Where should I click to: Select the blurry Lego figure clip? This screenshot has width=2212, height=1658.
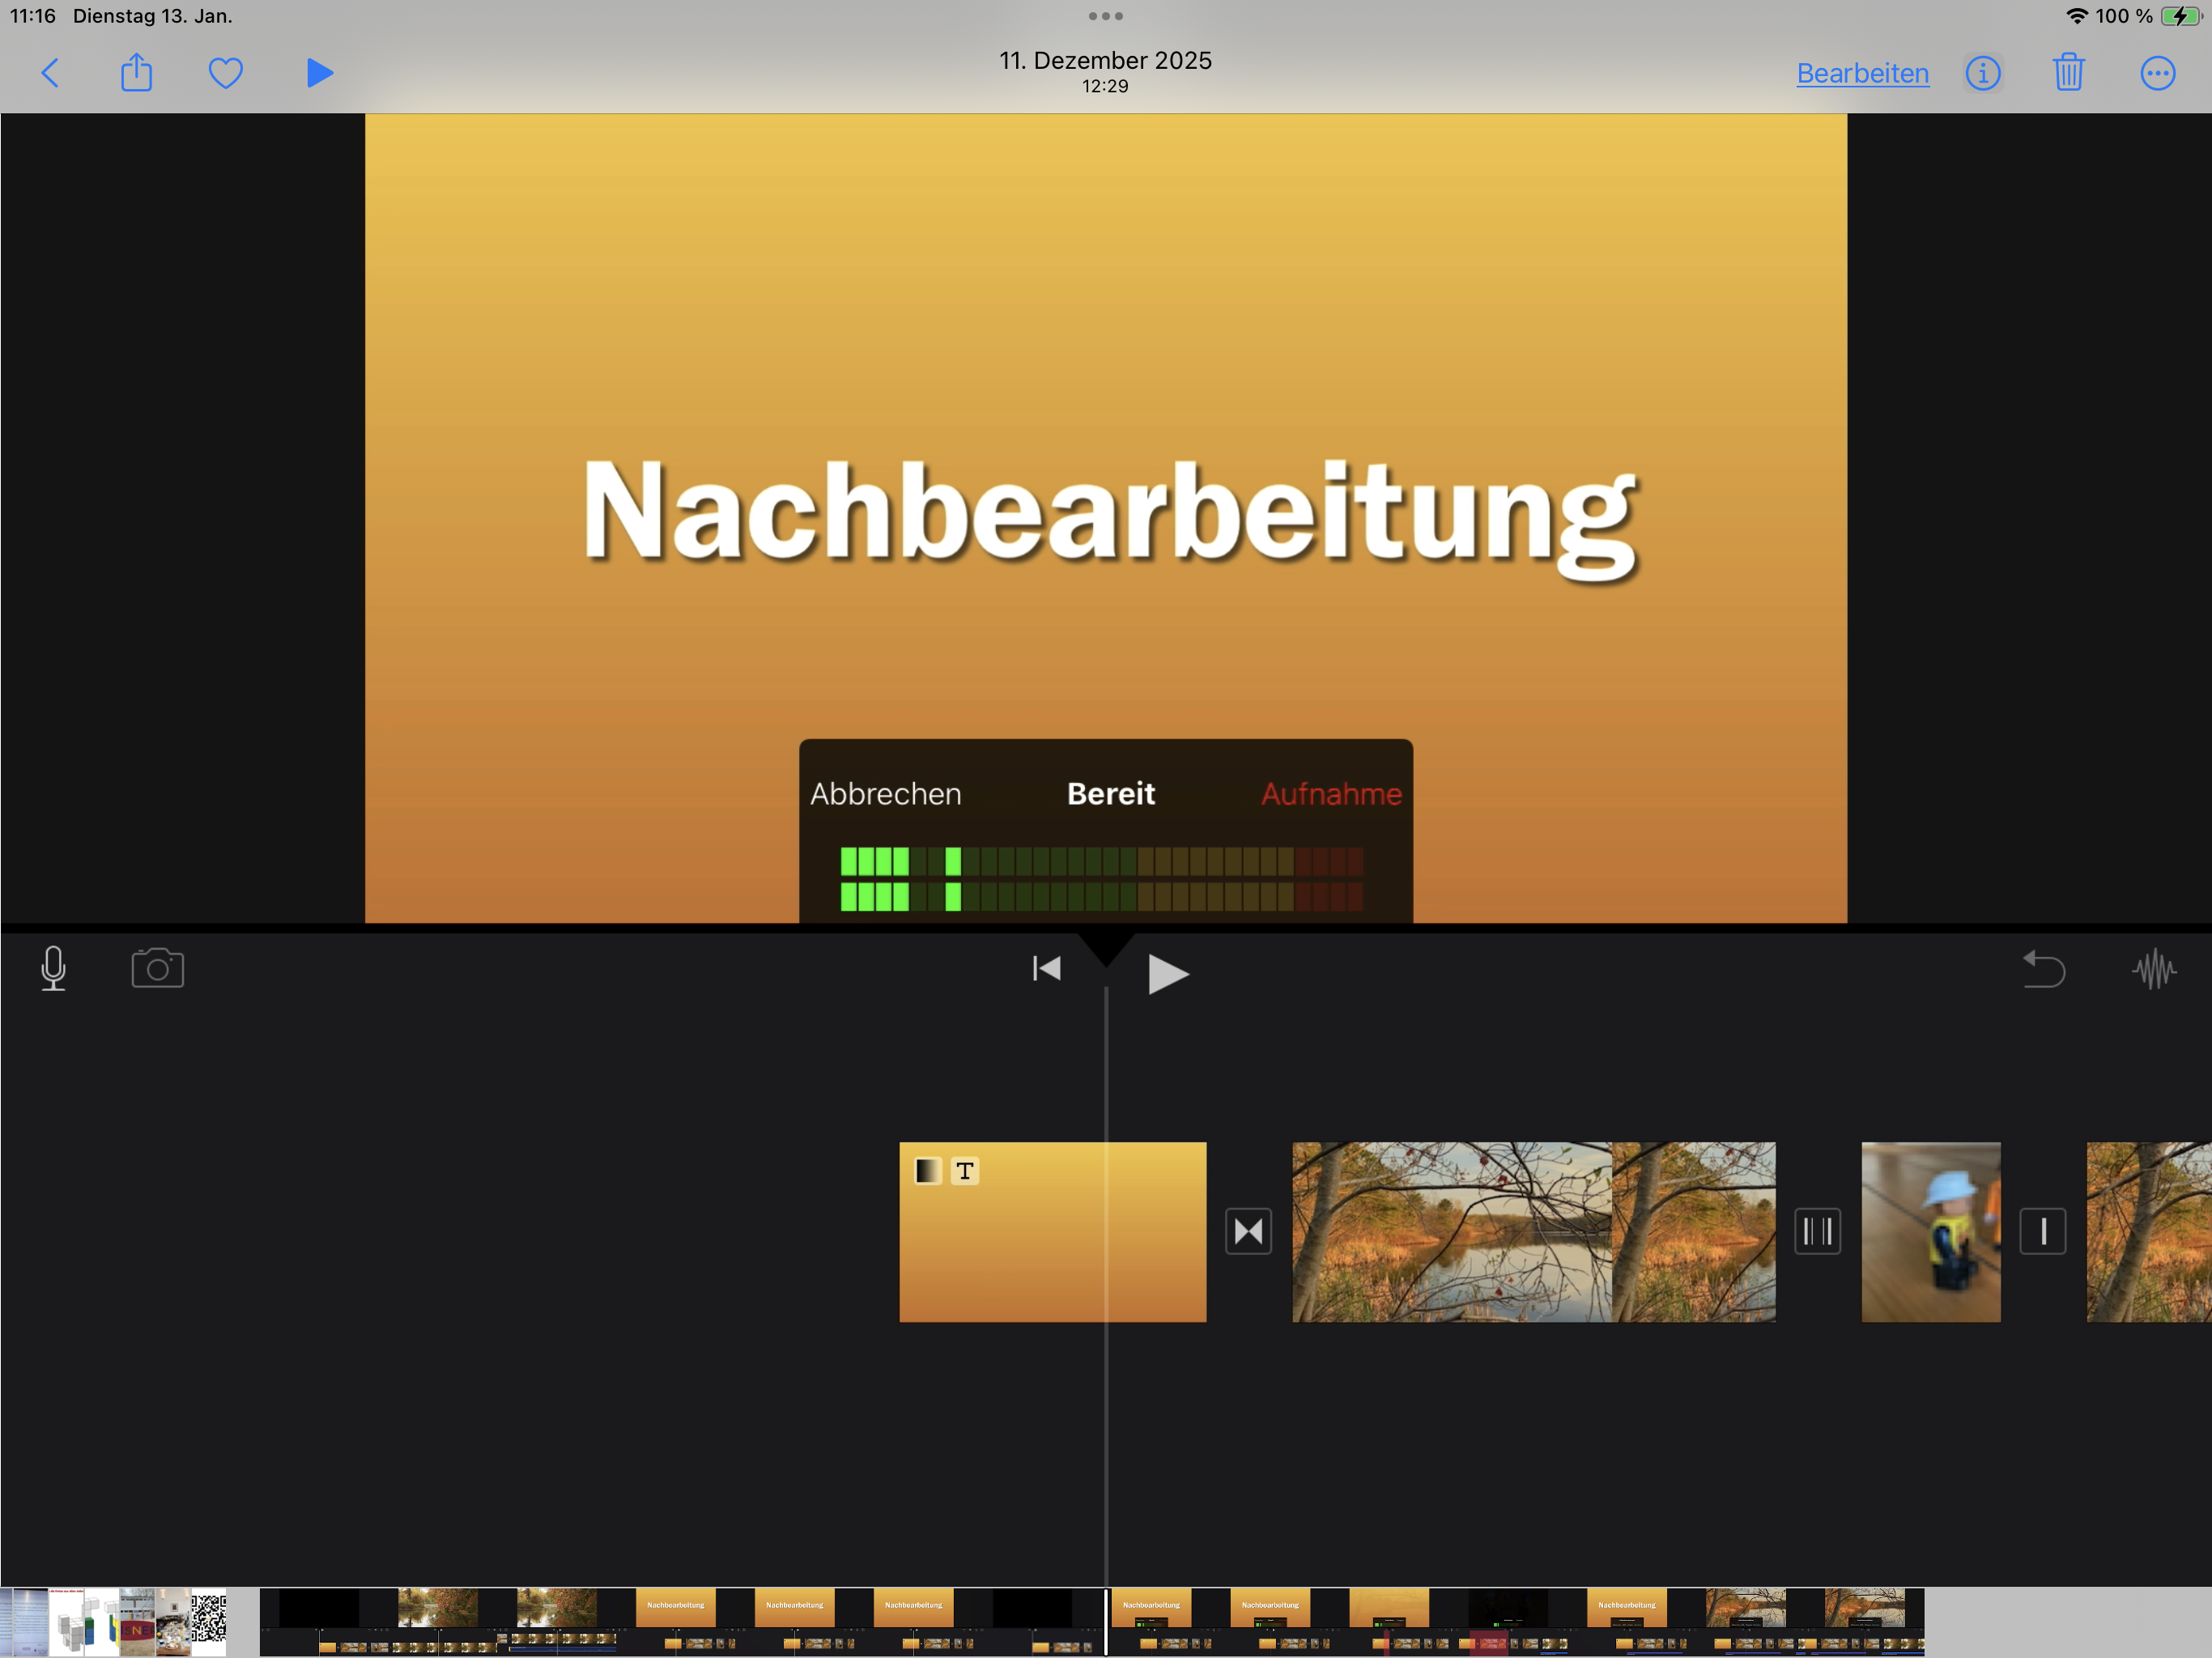click(x=1930, y=1231)
